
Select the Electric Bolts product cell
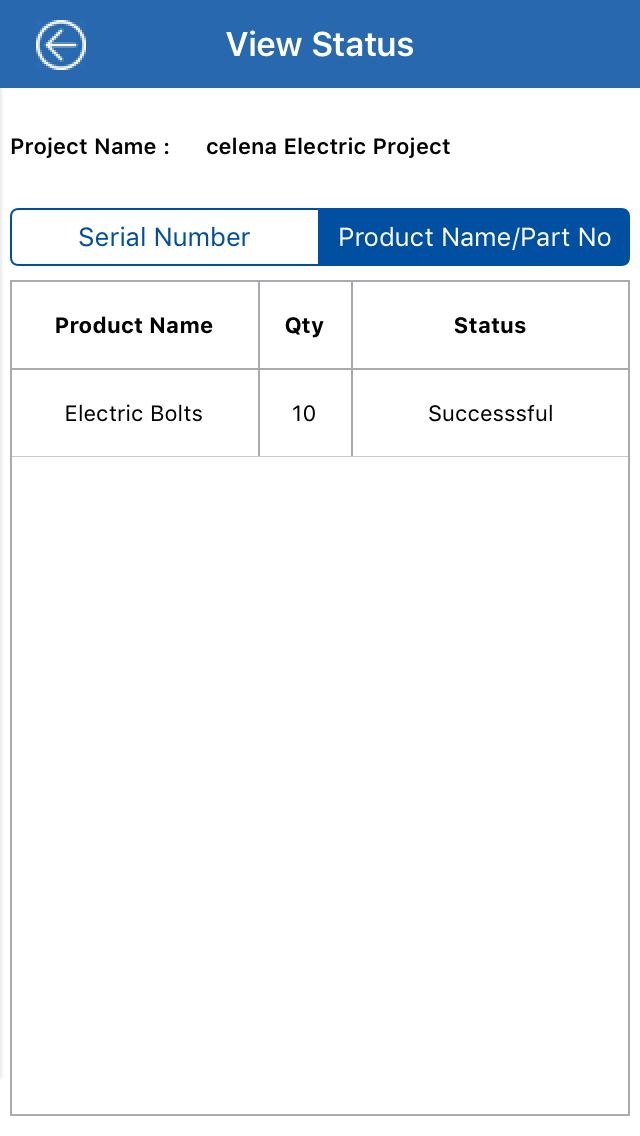(x=134, y=413)
